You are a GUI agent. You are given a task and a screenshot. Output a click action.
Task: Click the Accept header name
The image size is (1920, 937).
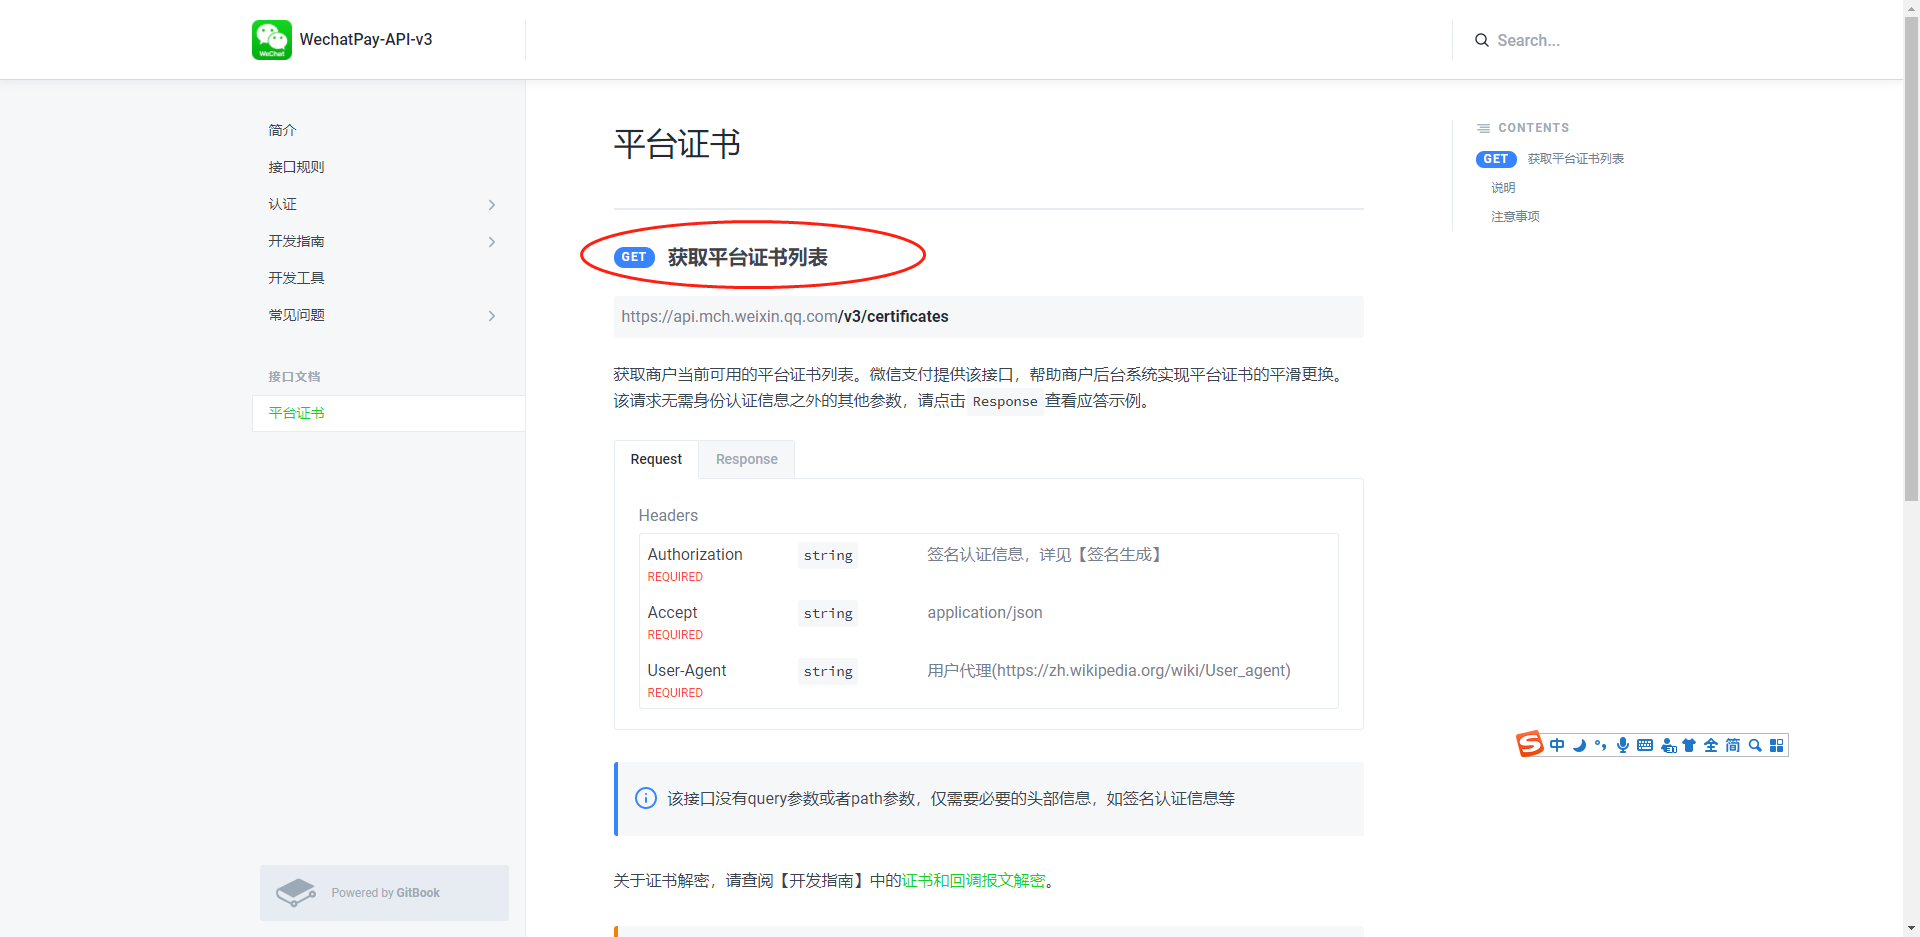(672, 612)
